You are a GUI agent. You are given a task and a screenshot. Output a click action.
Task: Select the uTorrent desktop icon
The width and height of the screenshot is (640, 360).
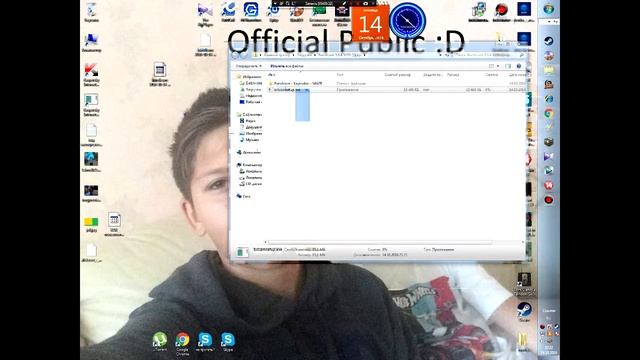pos(160,342)
